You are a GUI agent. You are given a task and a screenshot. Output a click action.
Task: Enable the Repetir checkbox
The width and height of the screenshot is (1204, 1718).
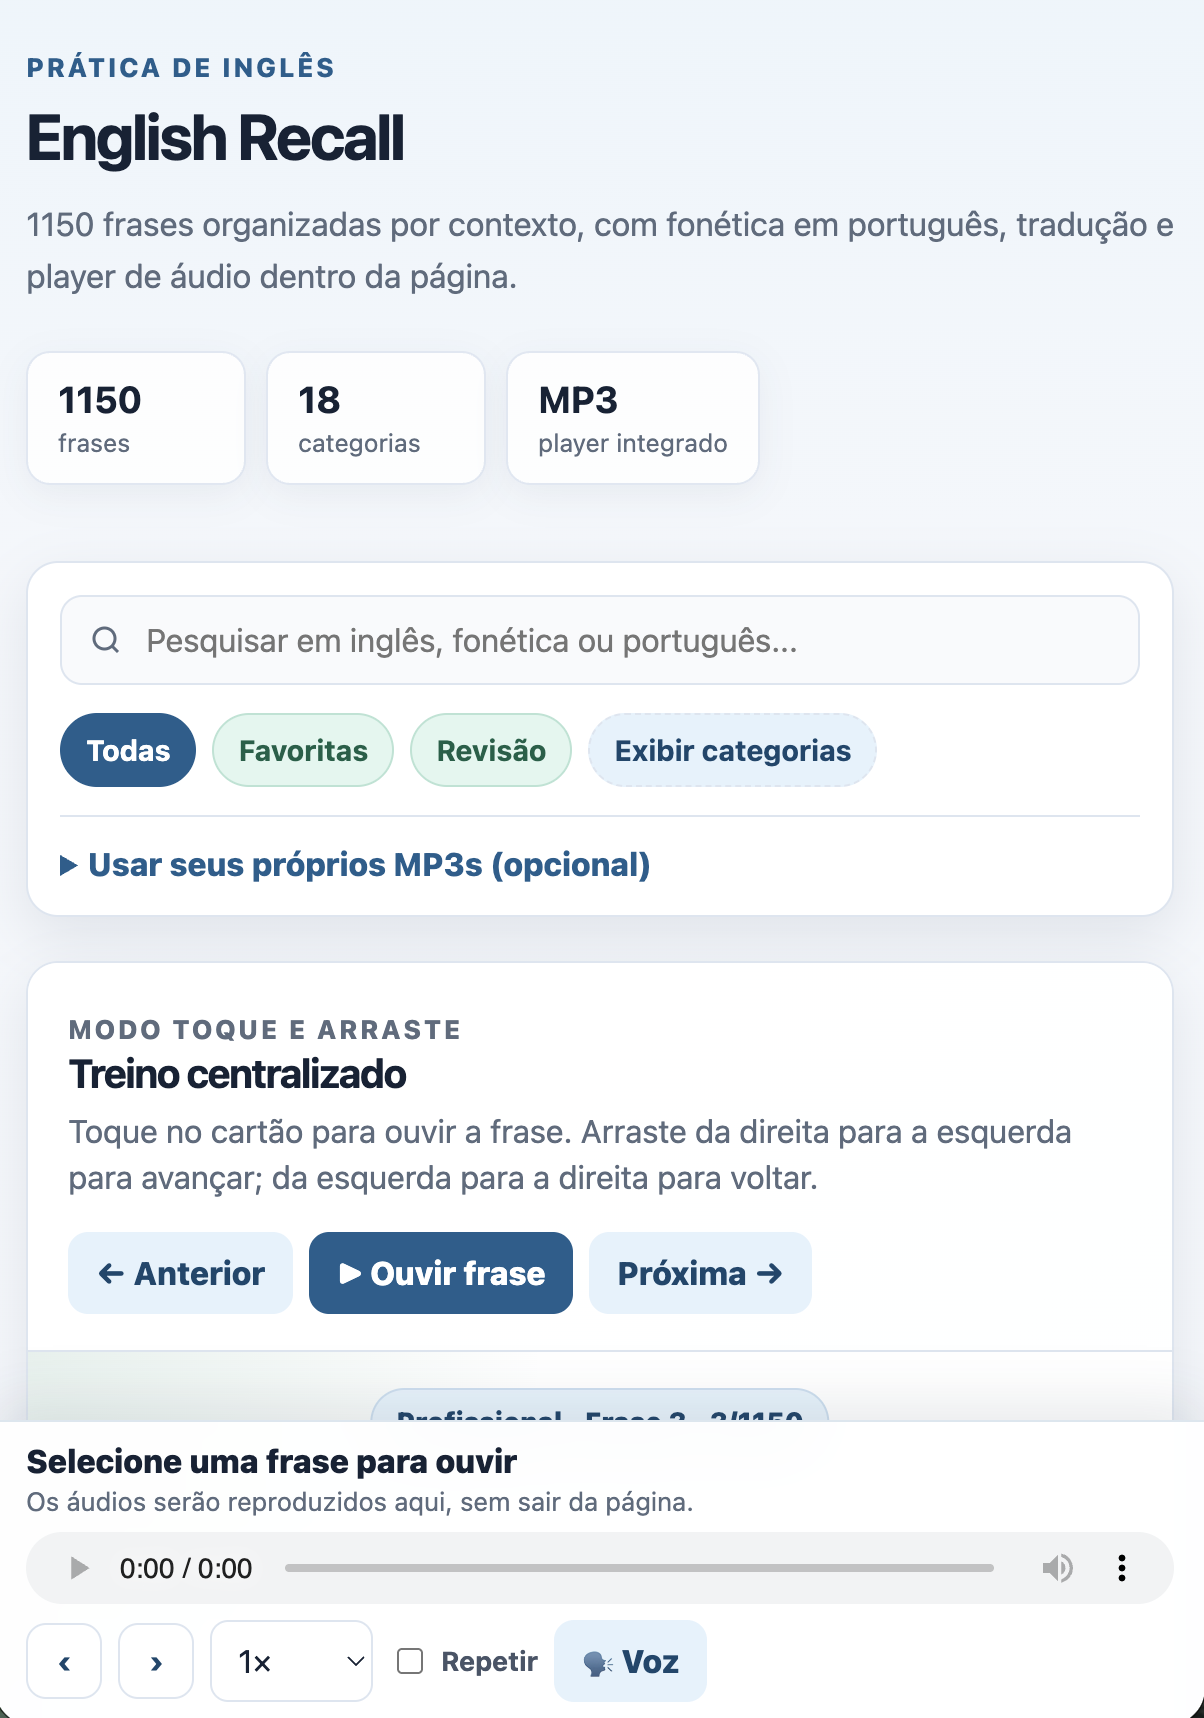coord(410,1661)
